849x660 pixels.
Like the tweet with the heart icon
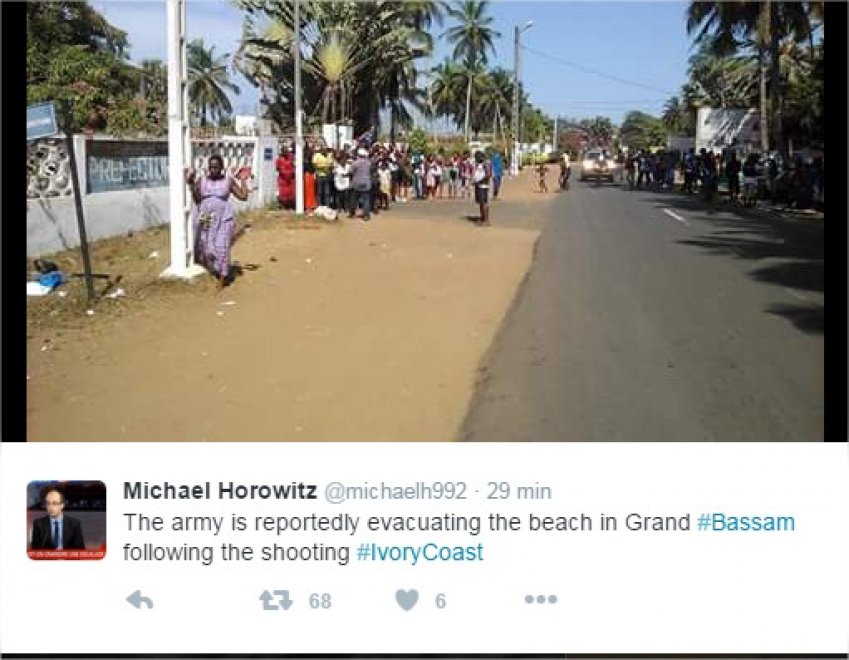(407, 600)
